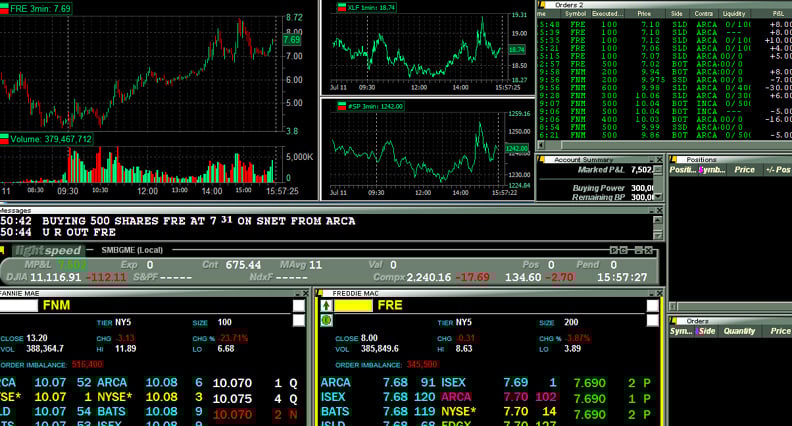The image size is (792, 426).
Task: Click the left arrow of the Orders 2 horizontal scrollbar
Action: pyautogui.click(x=541, y=145)
